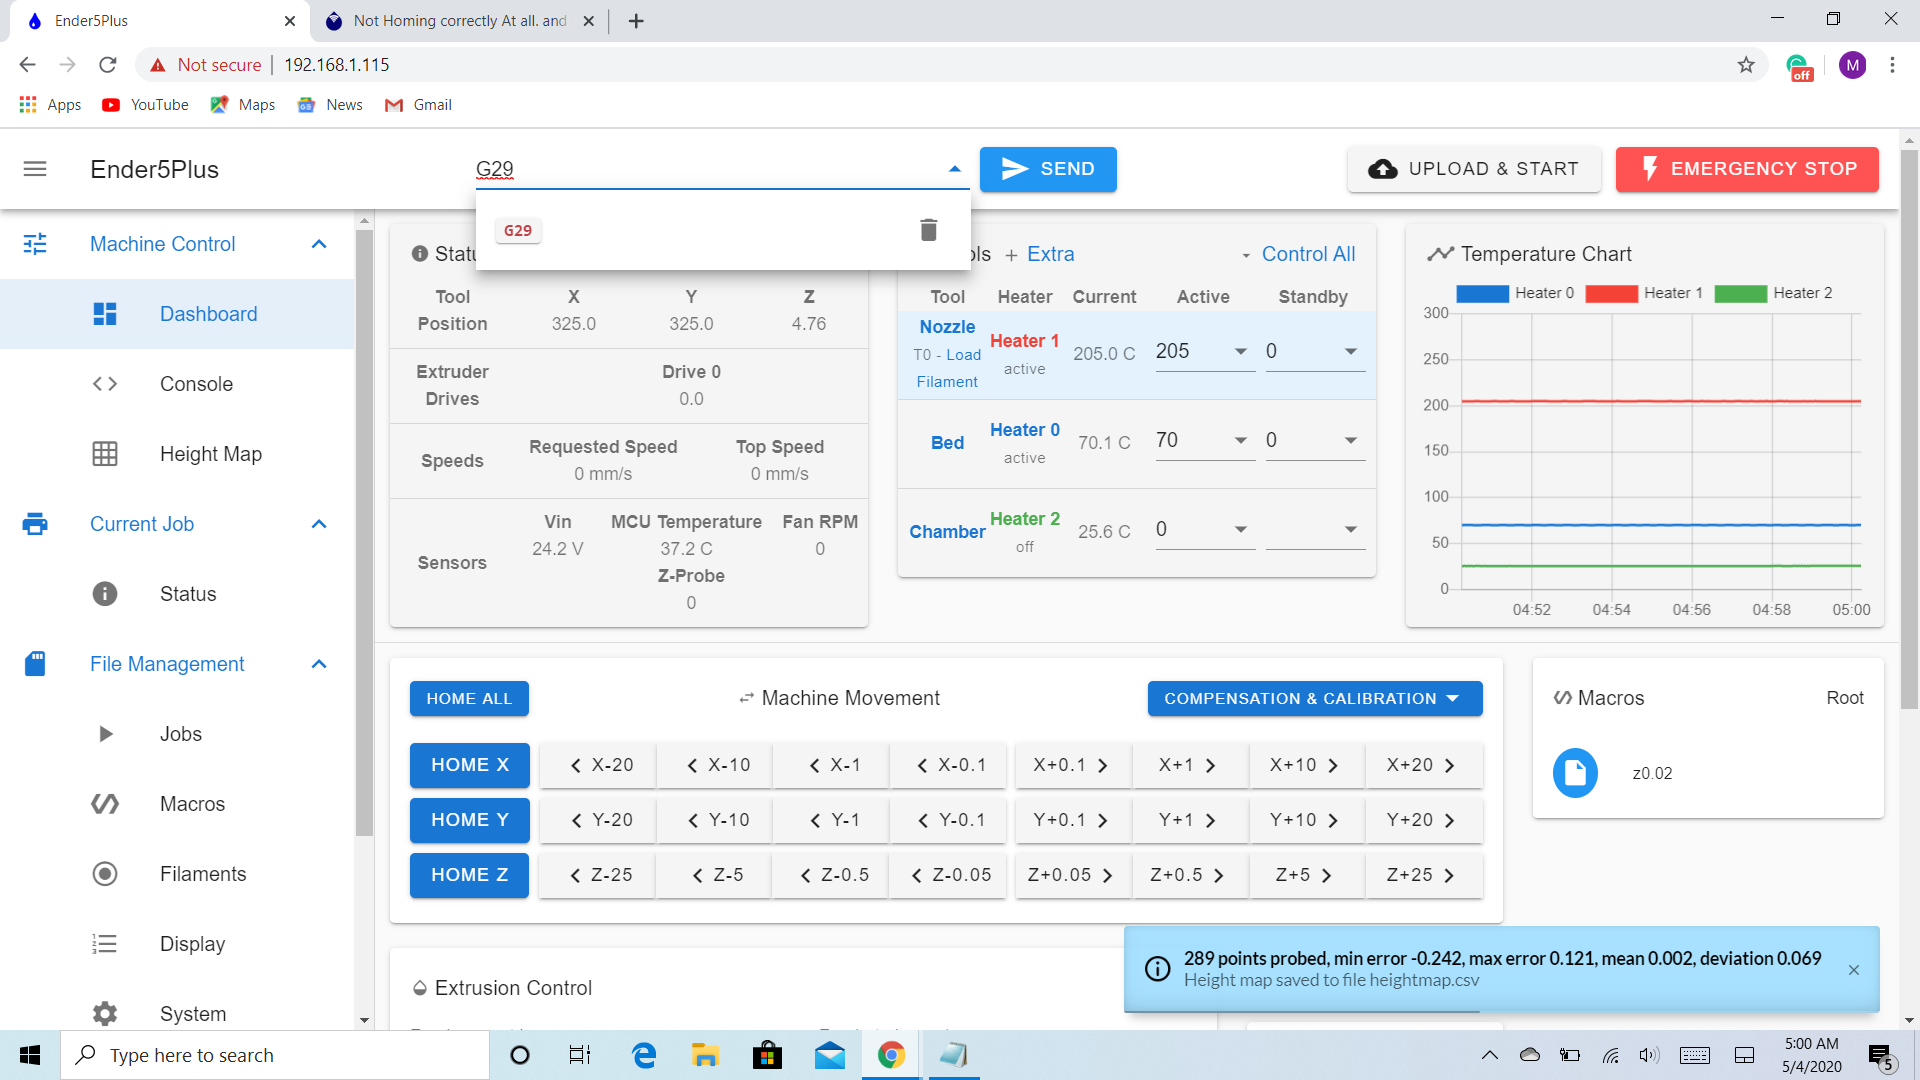Delete the G29 history entry with trash icon
The height and width of the screenshot is (1080, 1920).
tap(928, 230)
